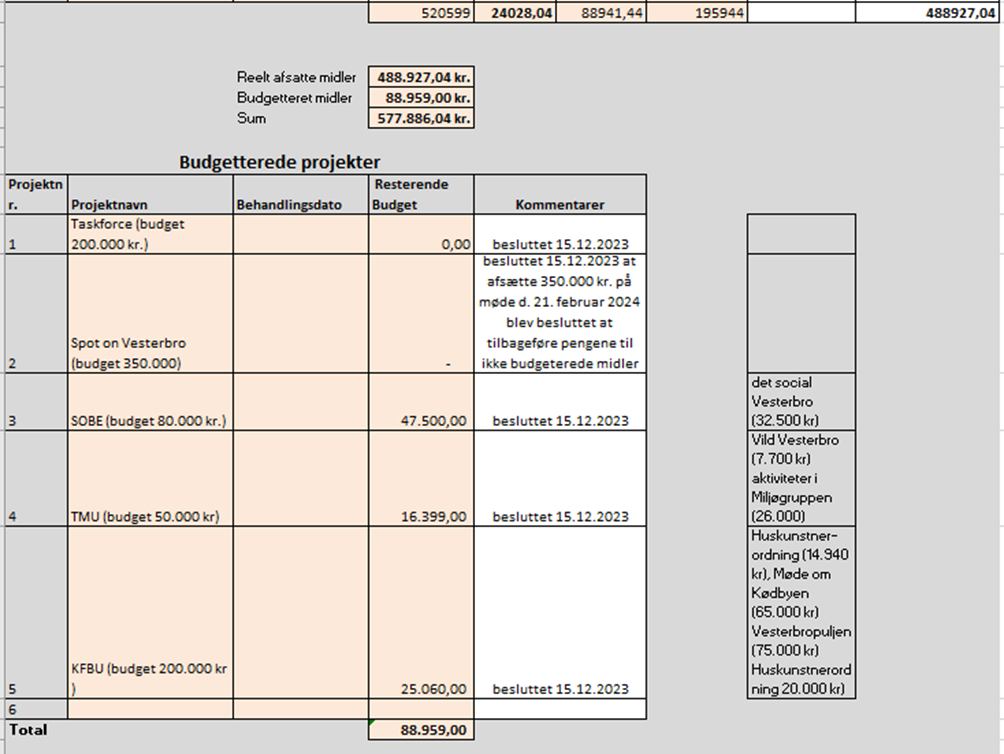
Task: Click the remaining budget 16.399,00
Action: (421, 479)
